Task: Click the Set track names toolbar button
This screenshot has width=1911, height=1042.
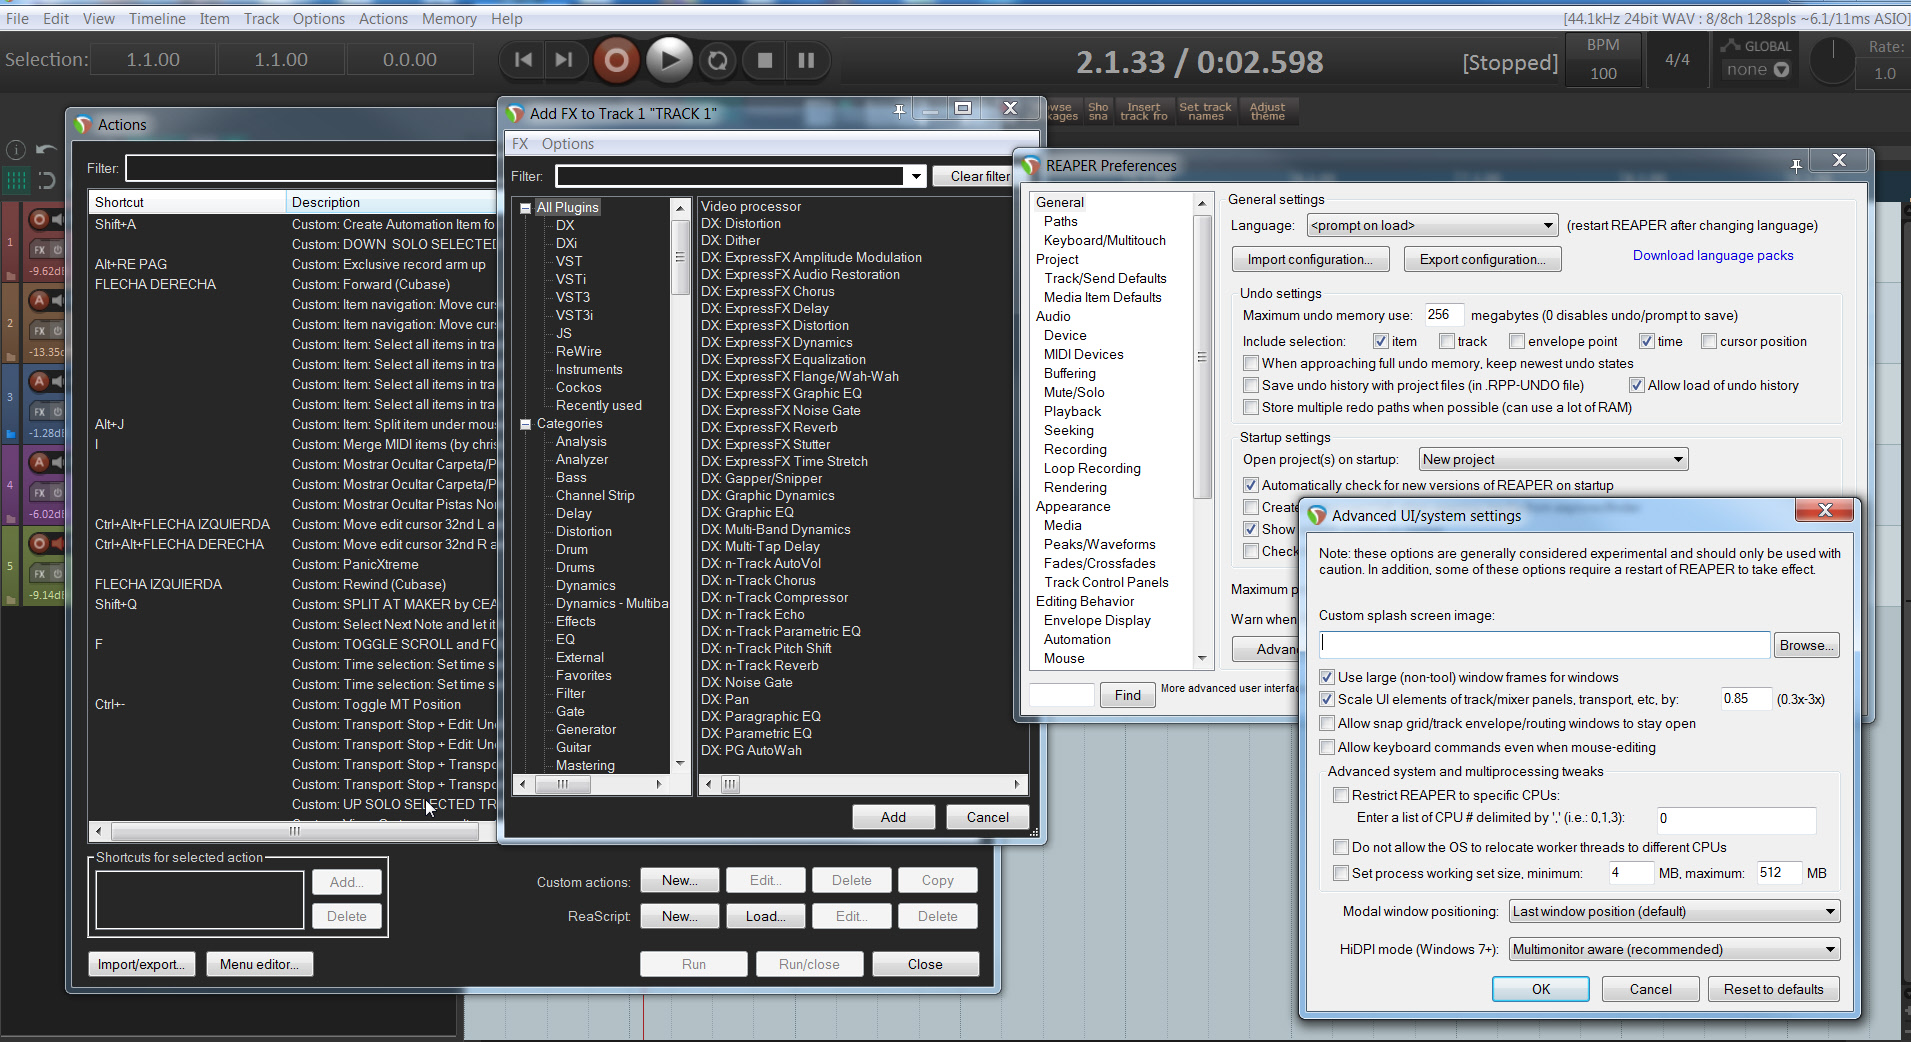Action: pyautogui.click(x=1205, y=111)
